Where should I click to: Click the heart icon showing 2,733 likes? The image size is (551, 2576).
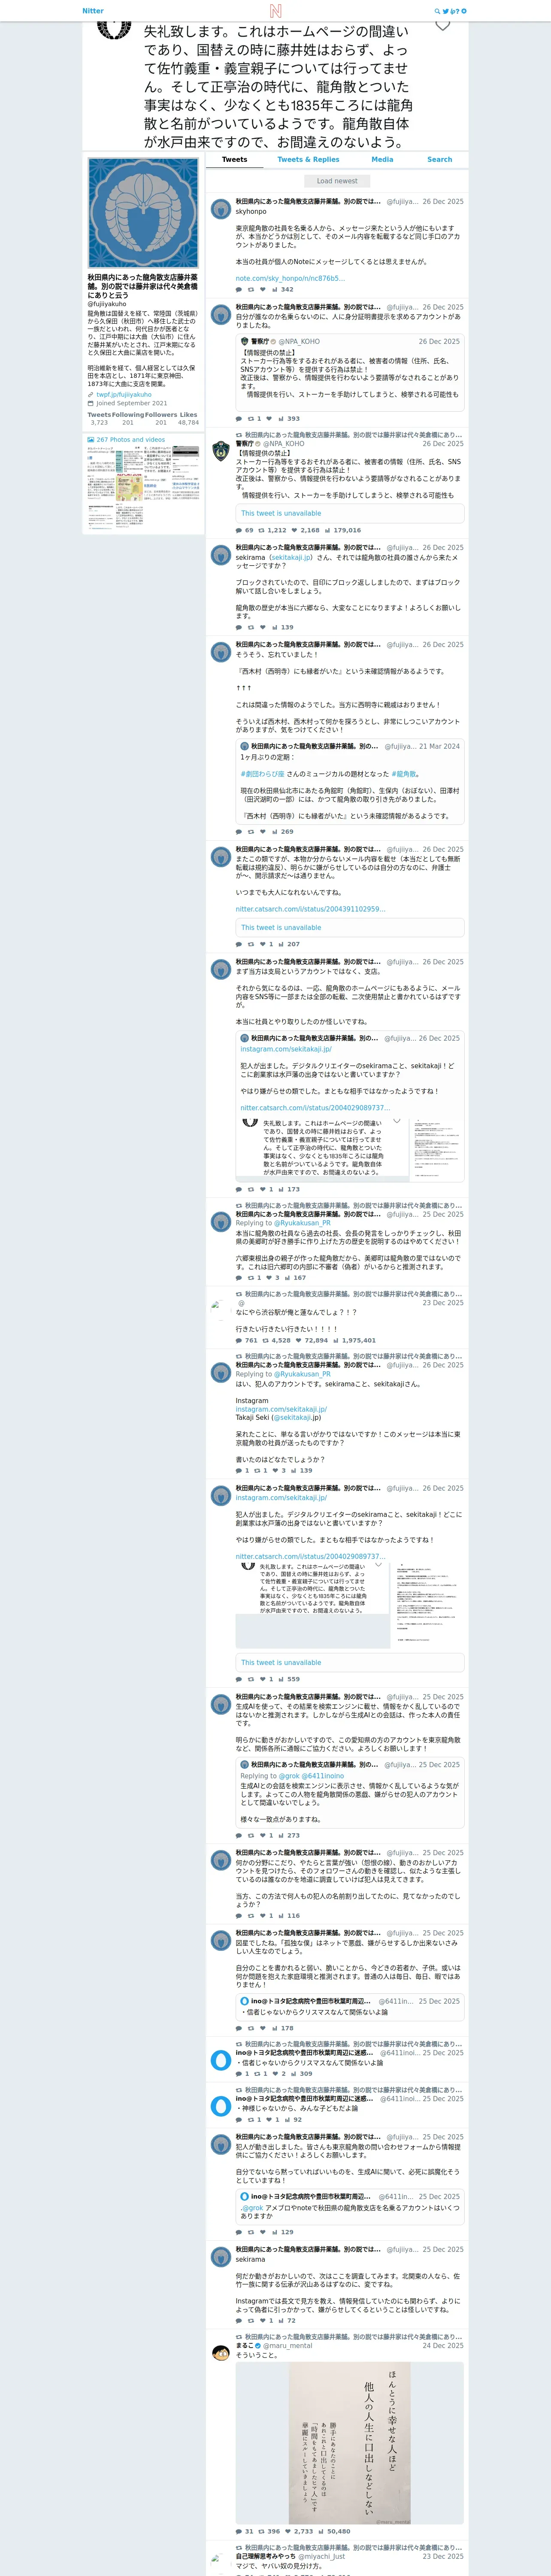click(288, 2532)
